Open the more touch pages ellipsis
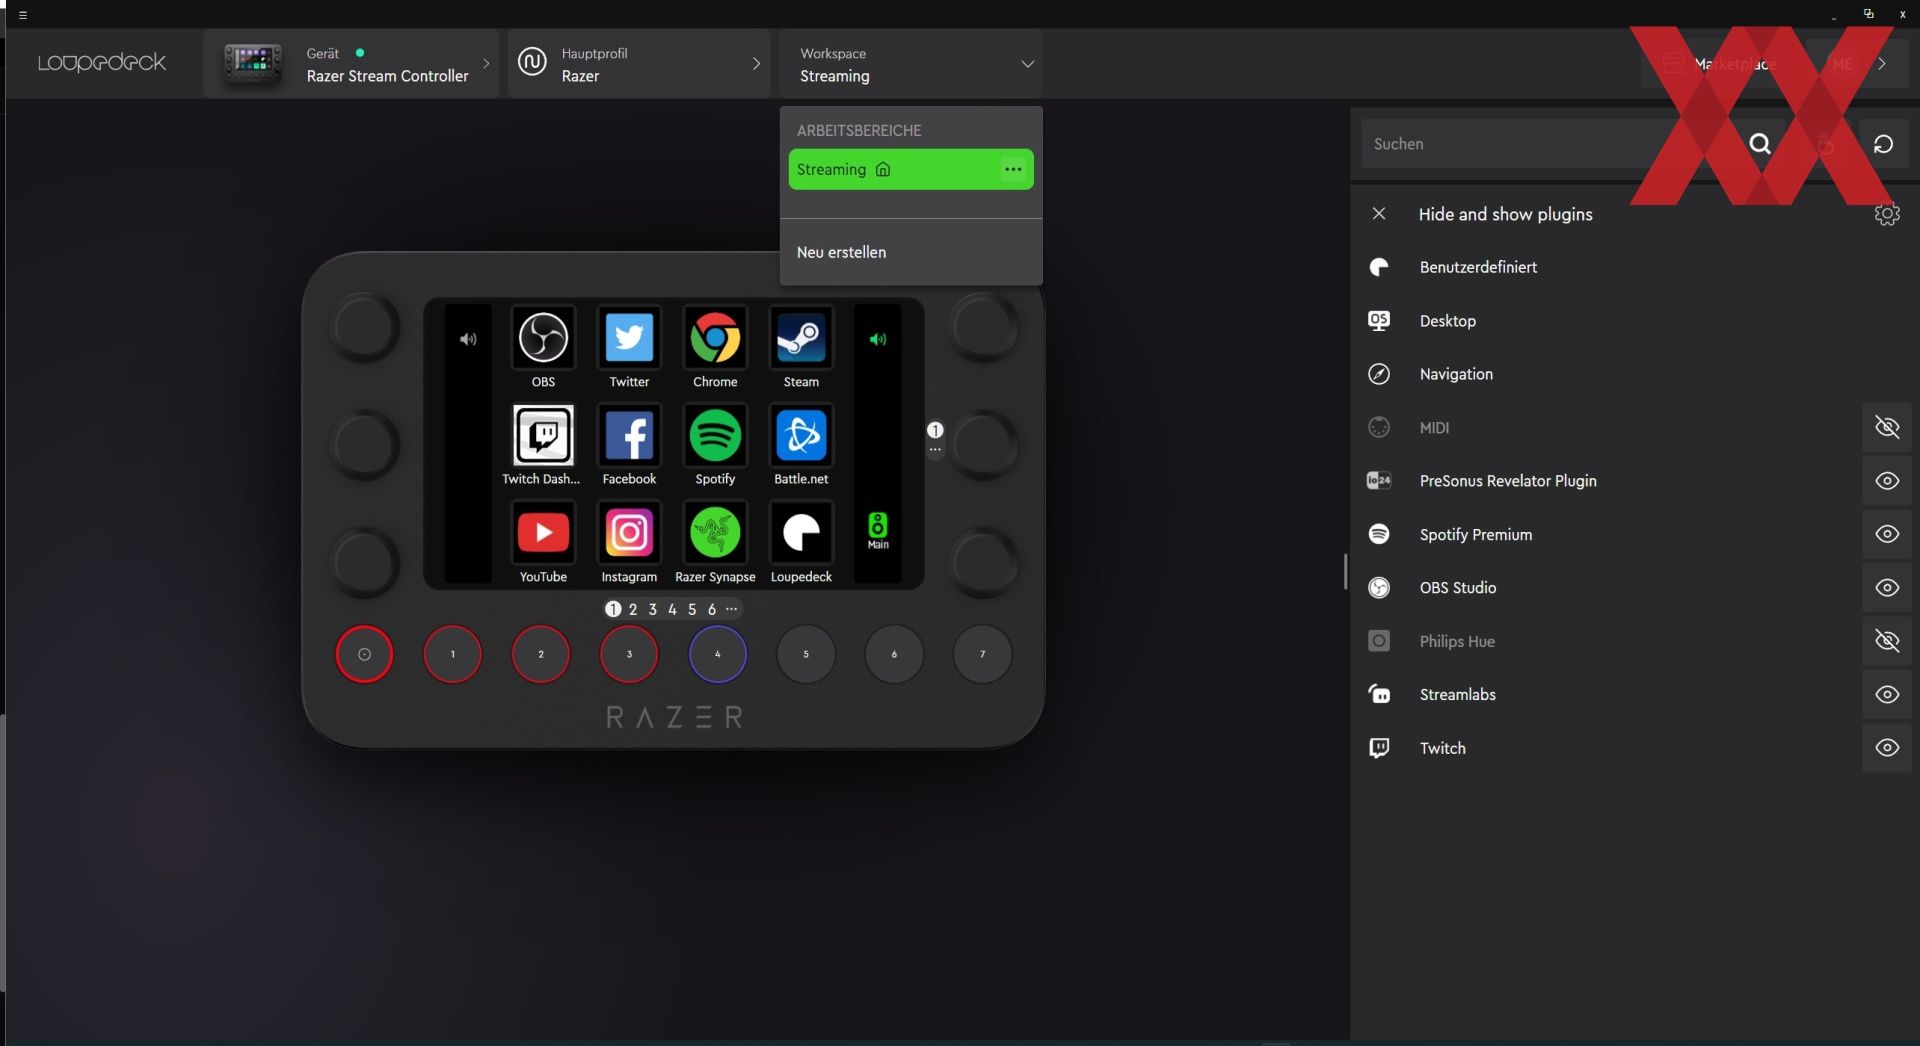 coord(732,608)
